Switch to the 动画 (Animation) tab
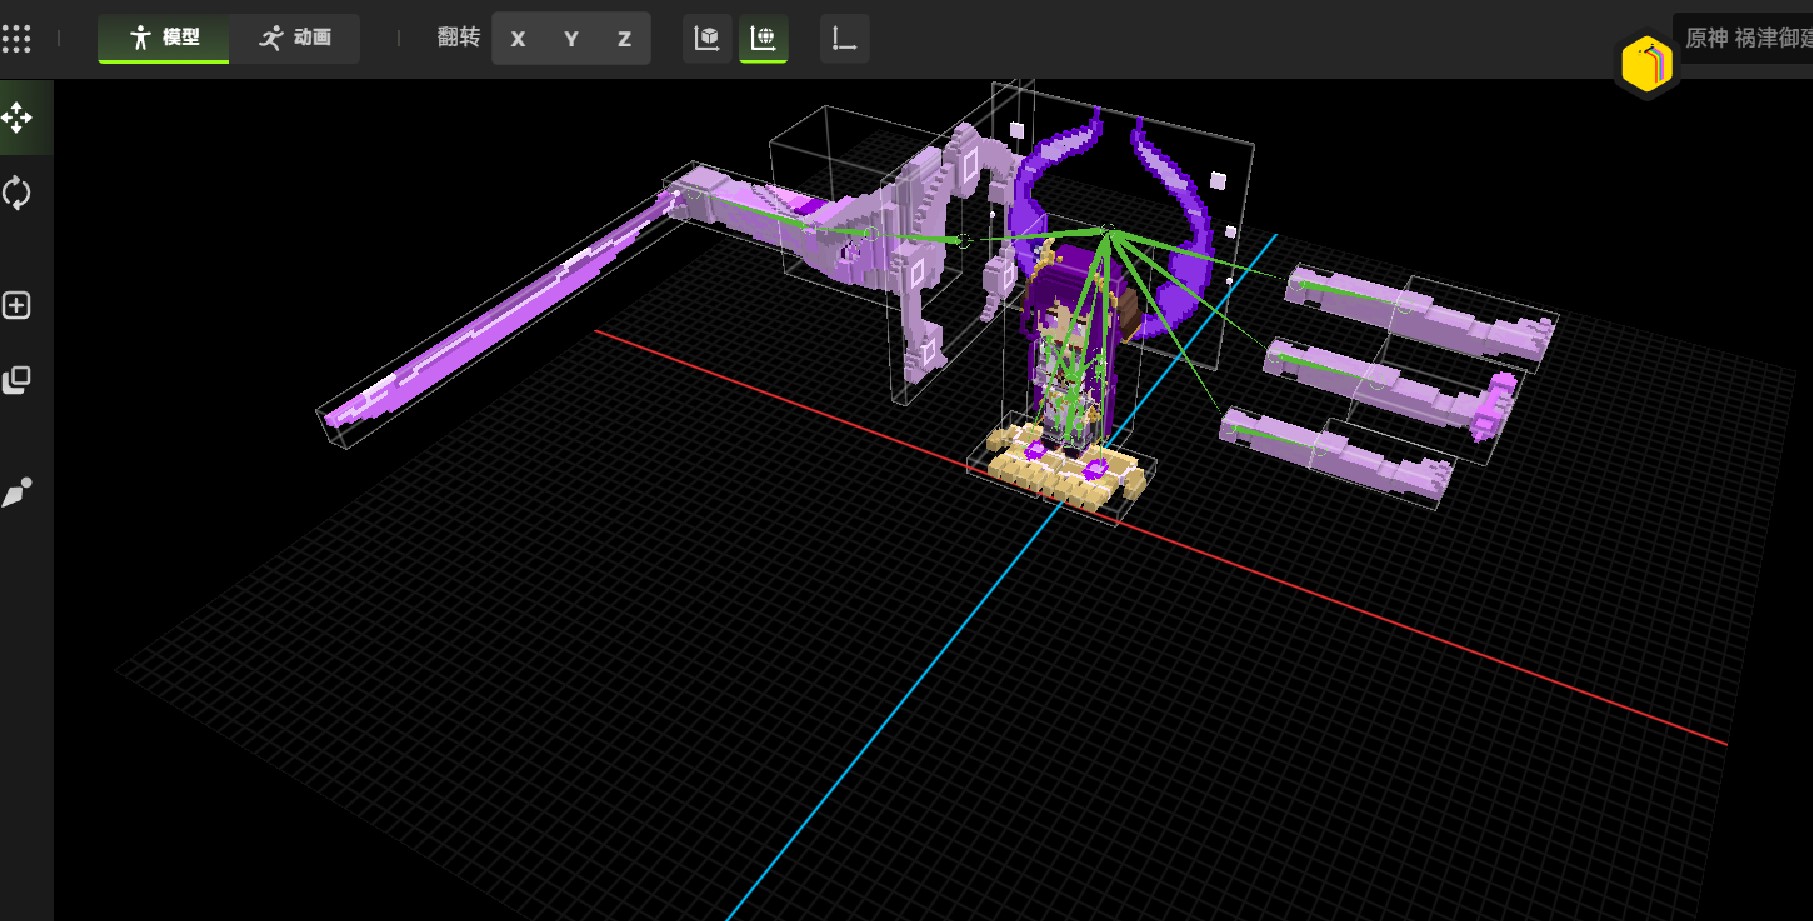 tap(295, 38)
